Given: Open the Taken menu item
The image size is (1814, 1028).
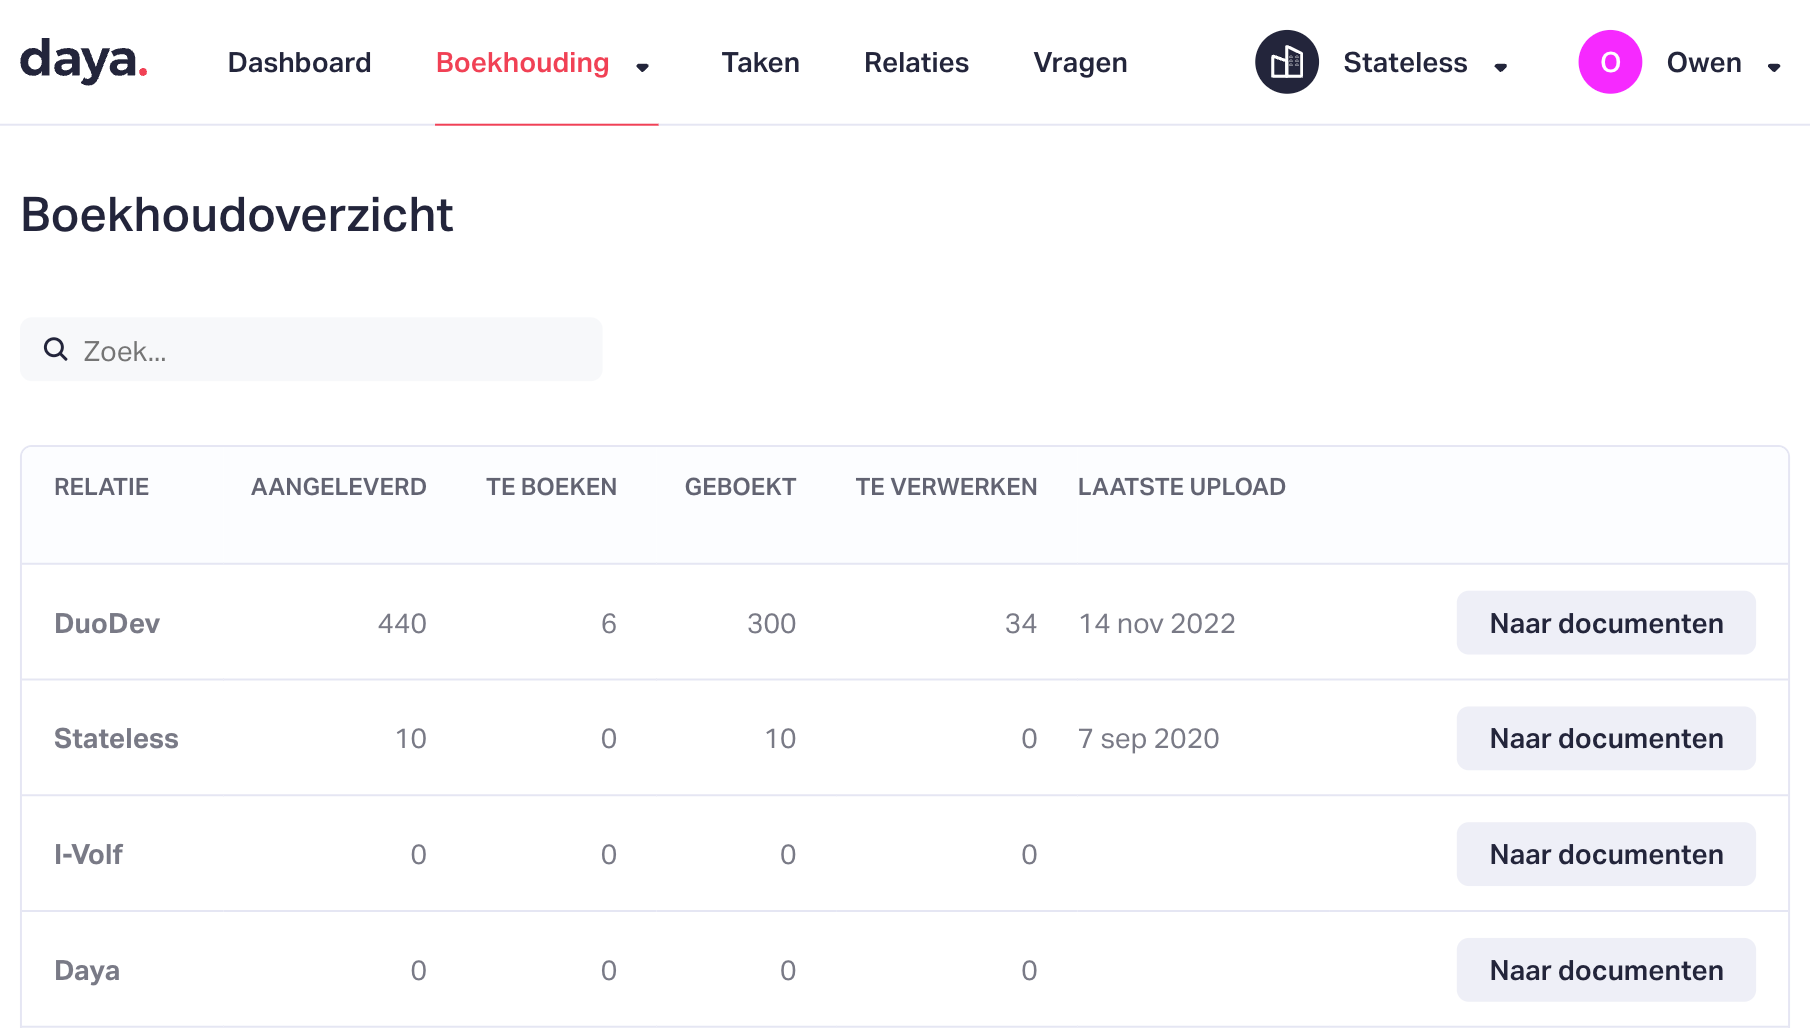Looking at the screenshot, I should point(760,62).
